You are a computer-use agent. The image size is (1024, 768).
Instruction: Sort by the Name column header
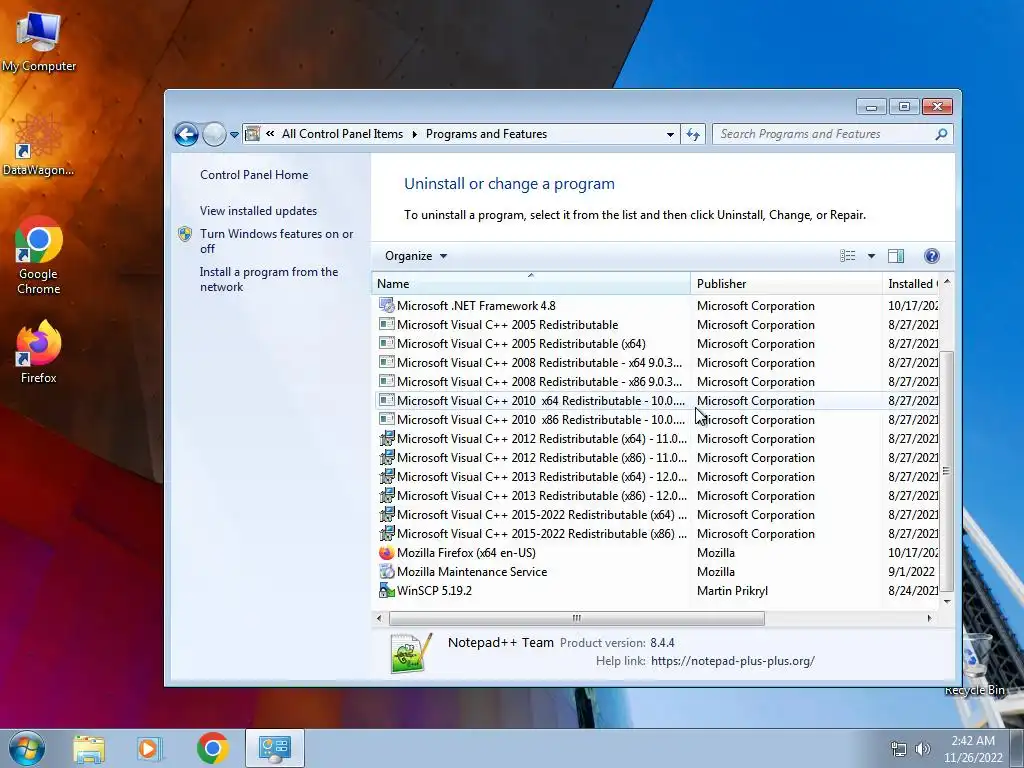[531, 283]
